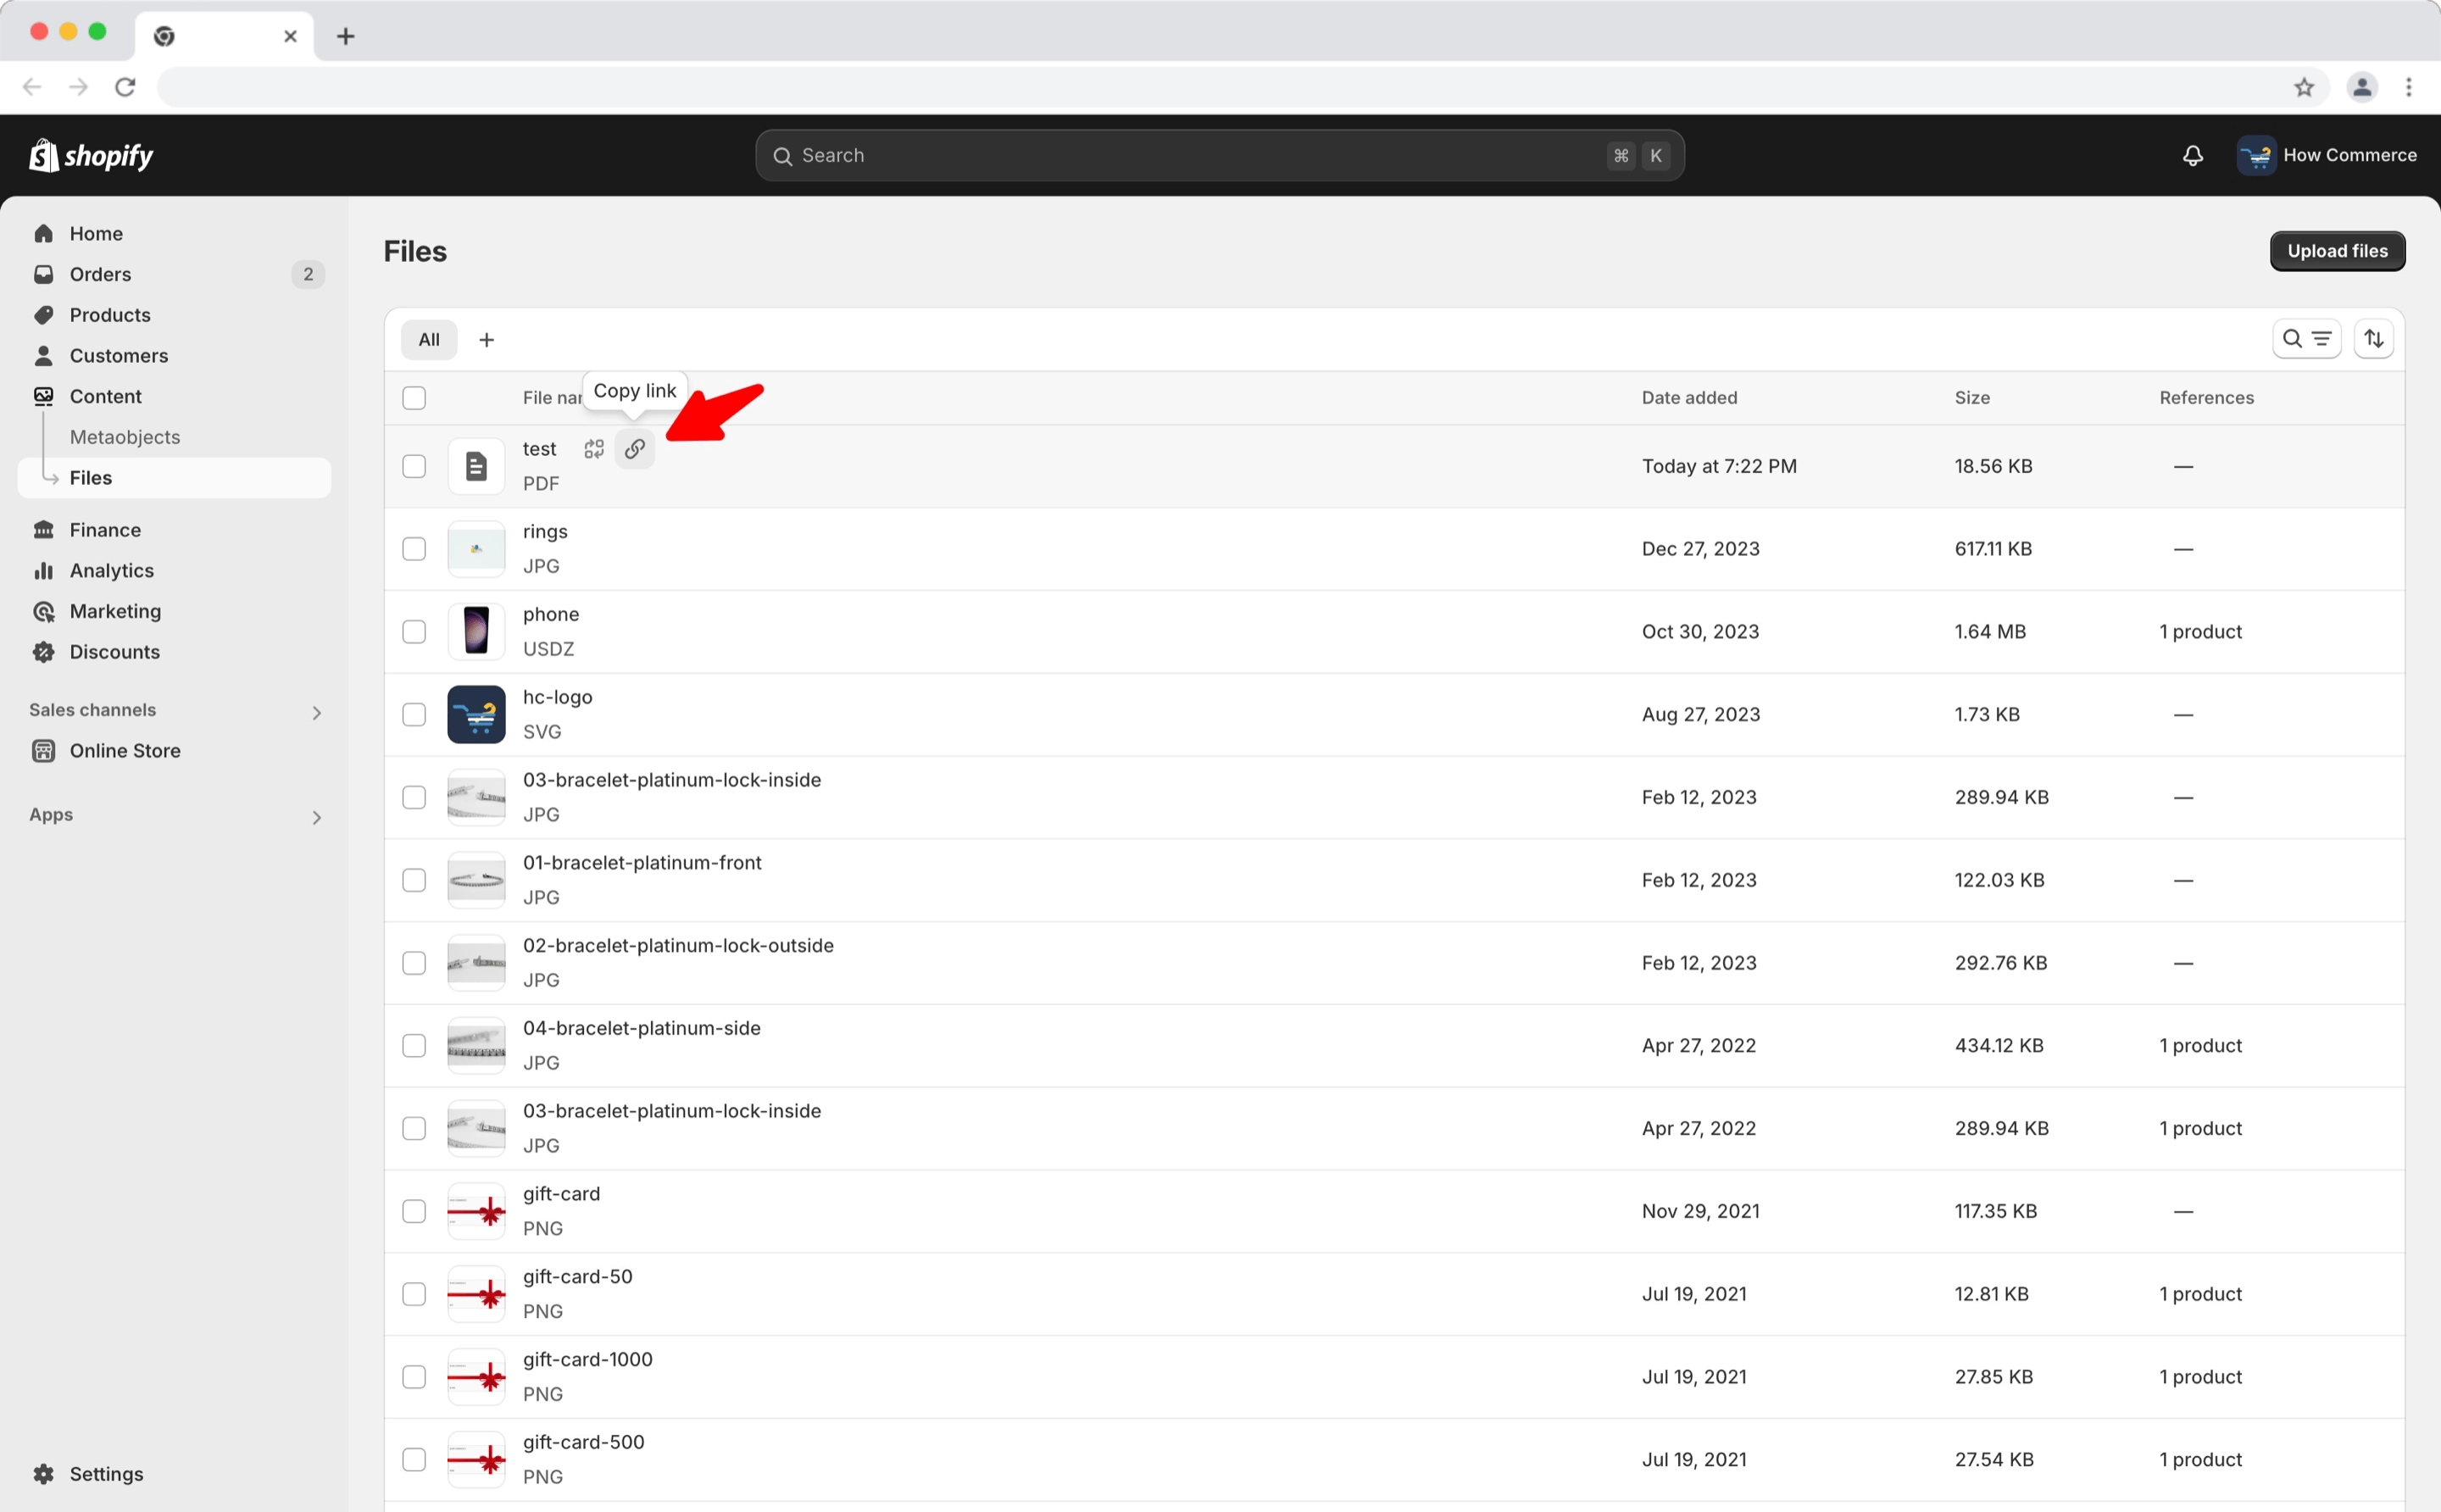Check the box for gift-card-1000

point(414,1377)
